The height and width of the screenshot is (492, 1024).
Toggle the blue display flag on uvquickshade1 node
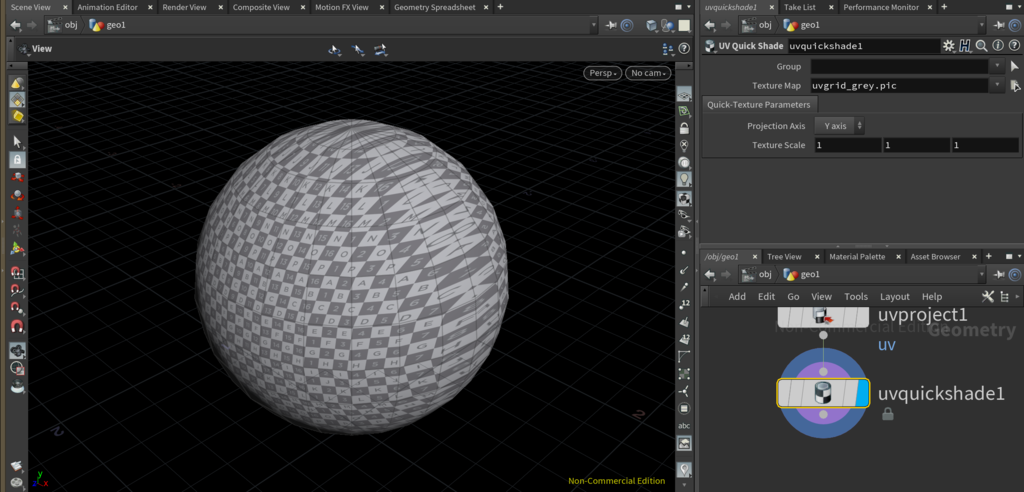[861, 394]
